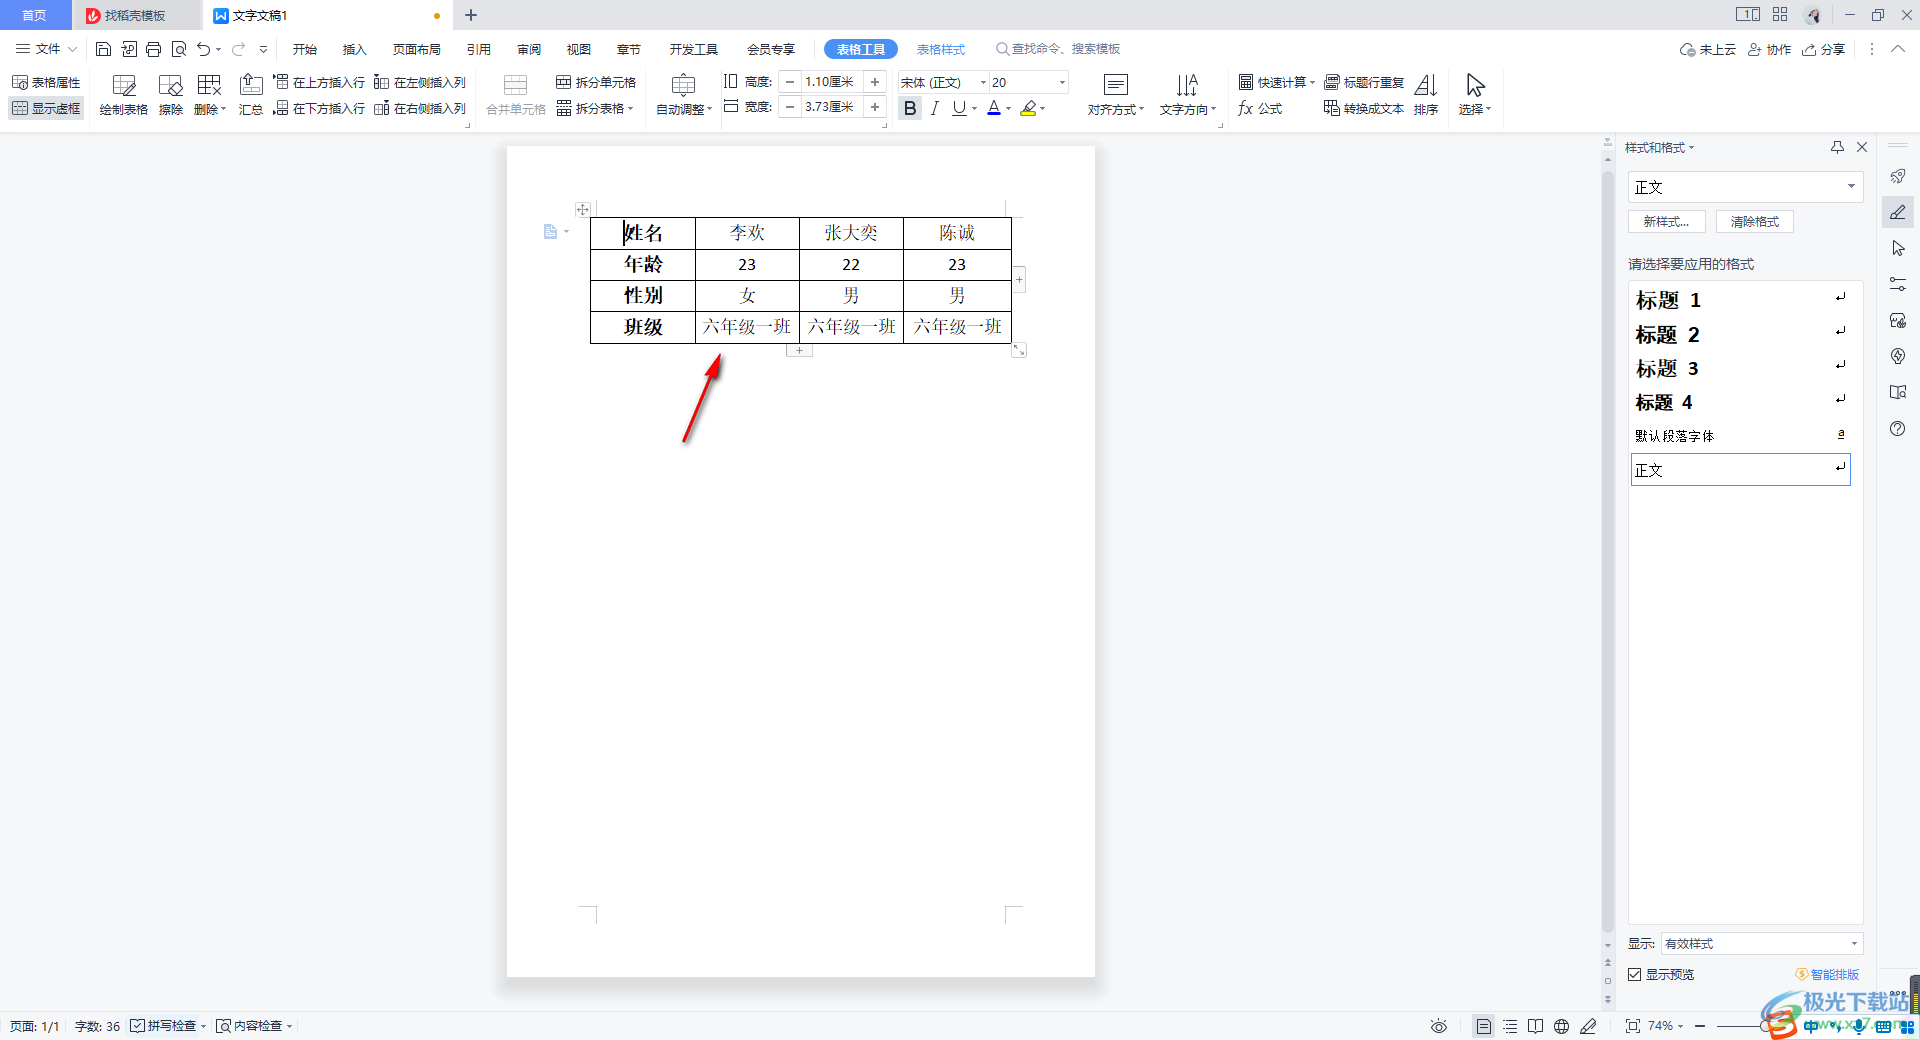This screenshot has height=1040, width=1920.
Task: Click the zoom-out minus on the zoom slider
Action: (x=1700, y=1026)
